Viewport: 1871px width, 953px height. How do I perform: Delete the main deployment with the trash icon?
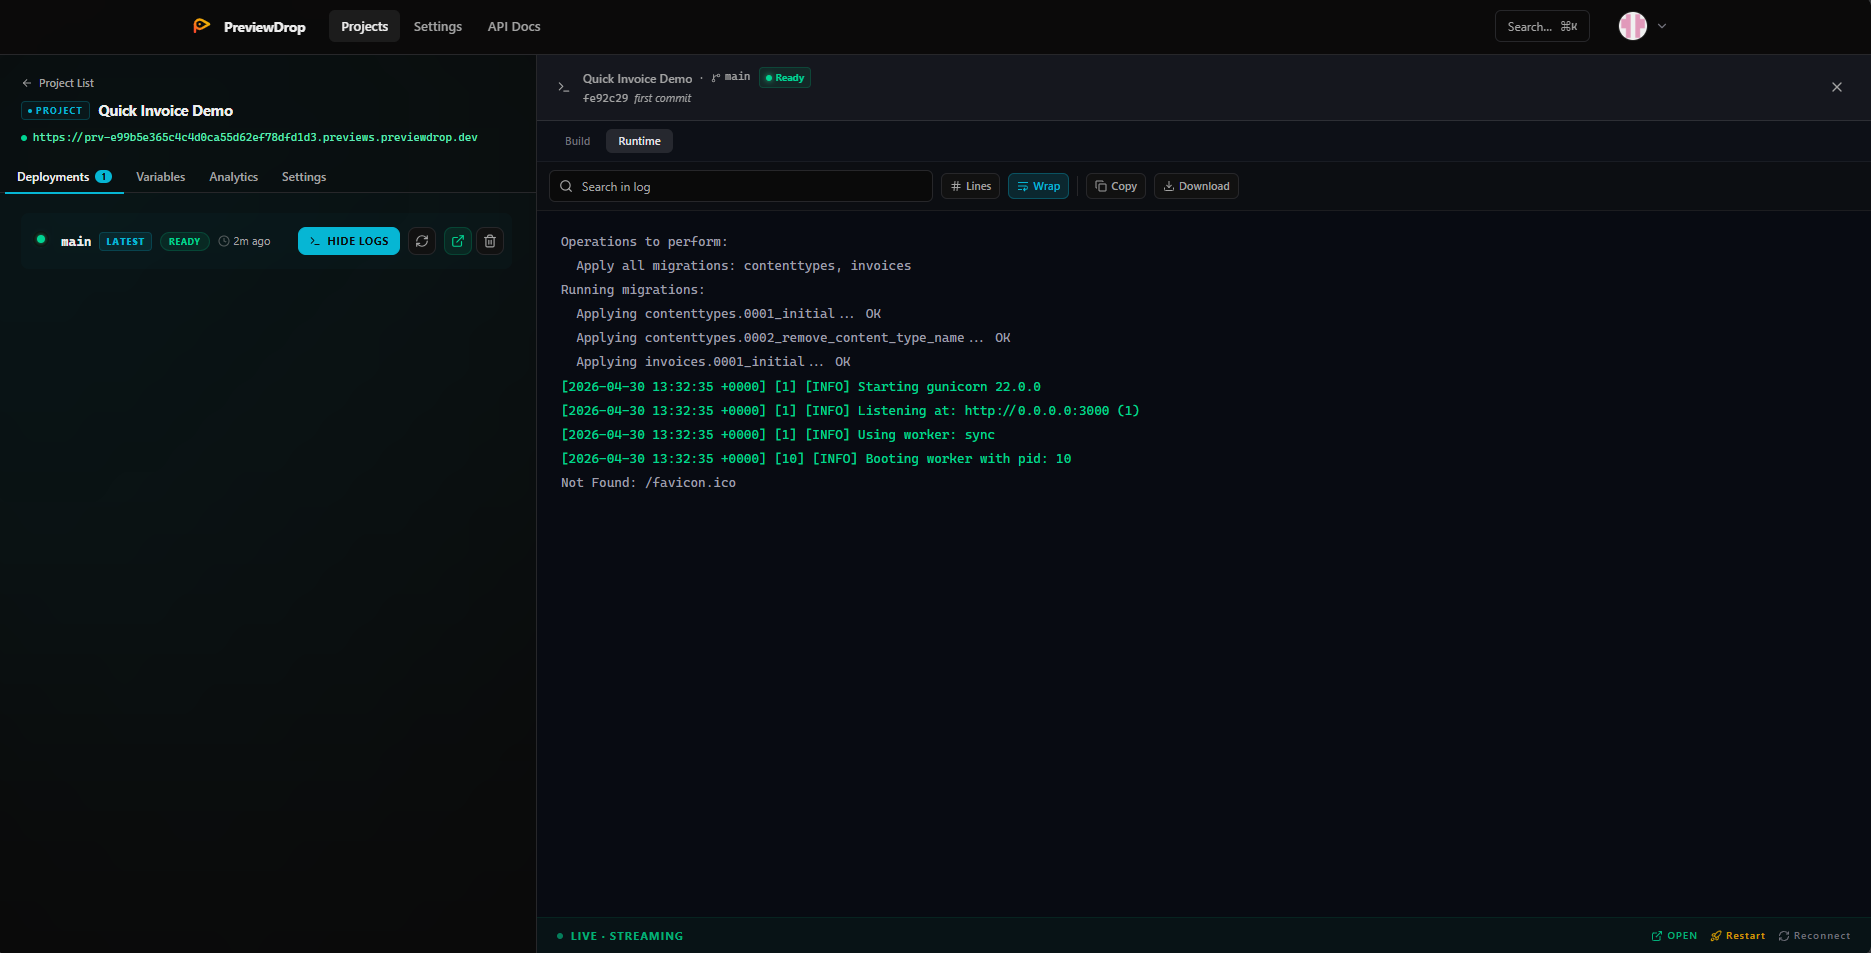point(490,241)
